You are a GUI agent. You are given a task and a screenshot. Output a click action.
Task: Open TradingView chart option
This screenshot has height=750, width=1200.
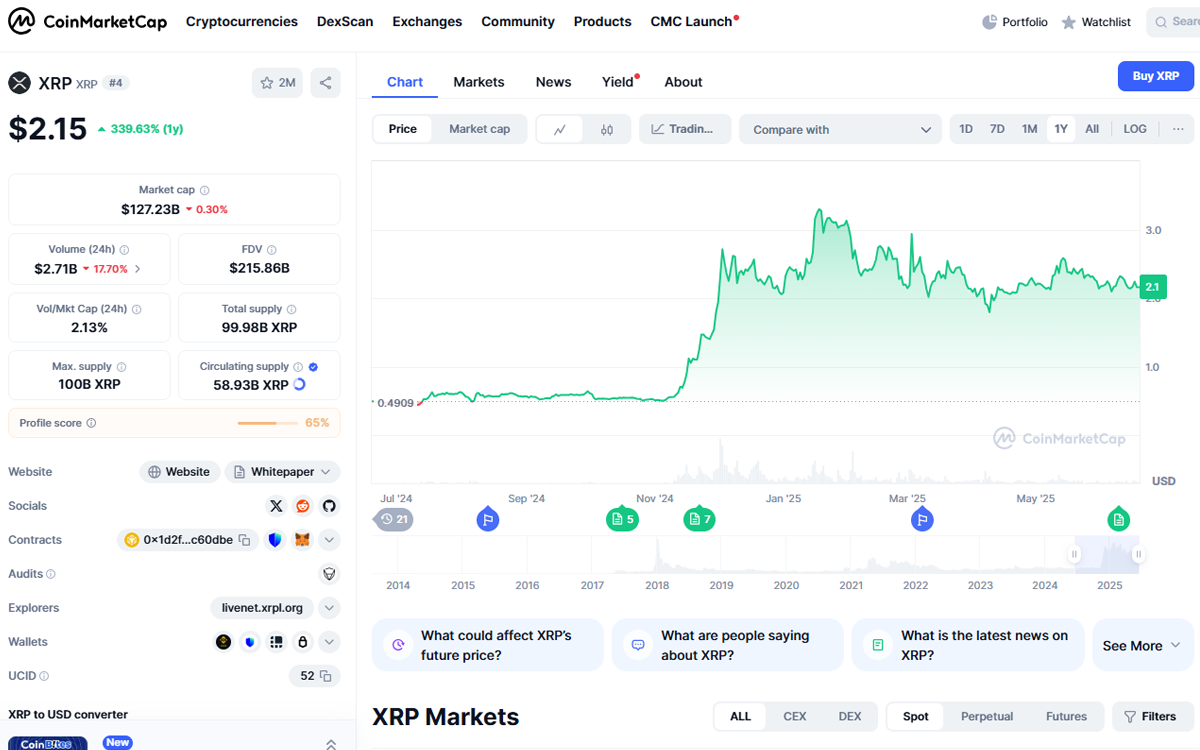pos(685,129)
